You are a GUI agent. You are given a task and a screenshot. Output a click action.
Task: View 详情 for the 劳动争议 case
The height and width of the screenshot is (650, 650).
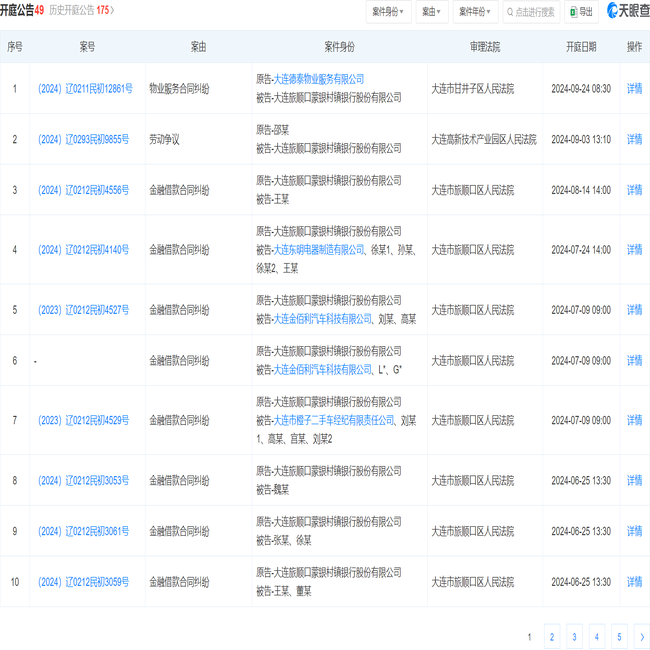634,139
